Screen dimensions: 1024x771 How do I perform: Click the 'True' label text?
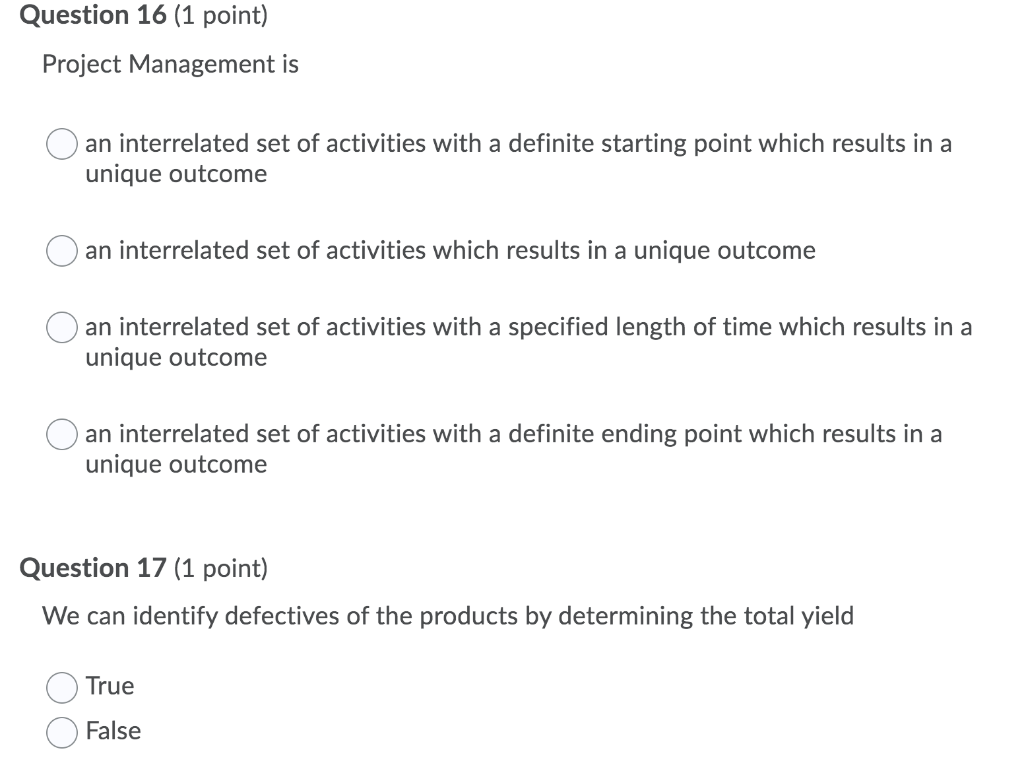[x=109, y=687]
